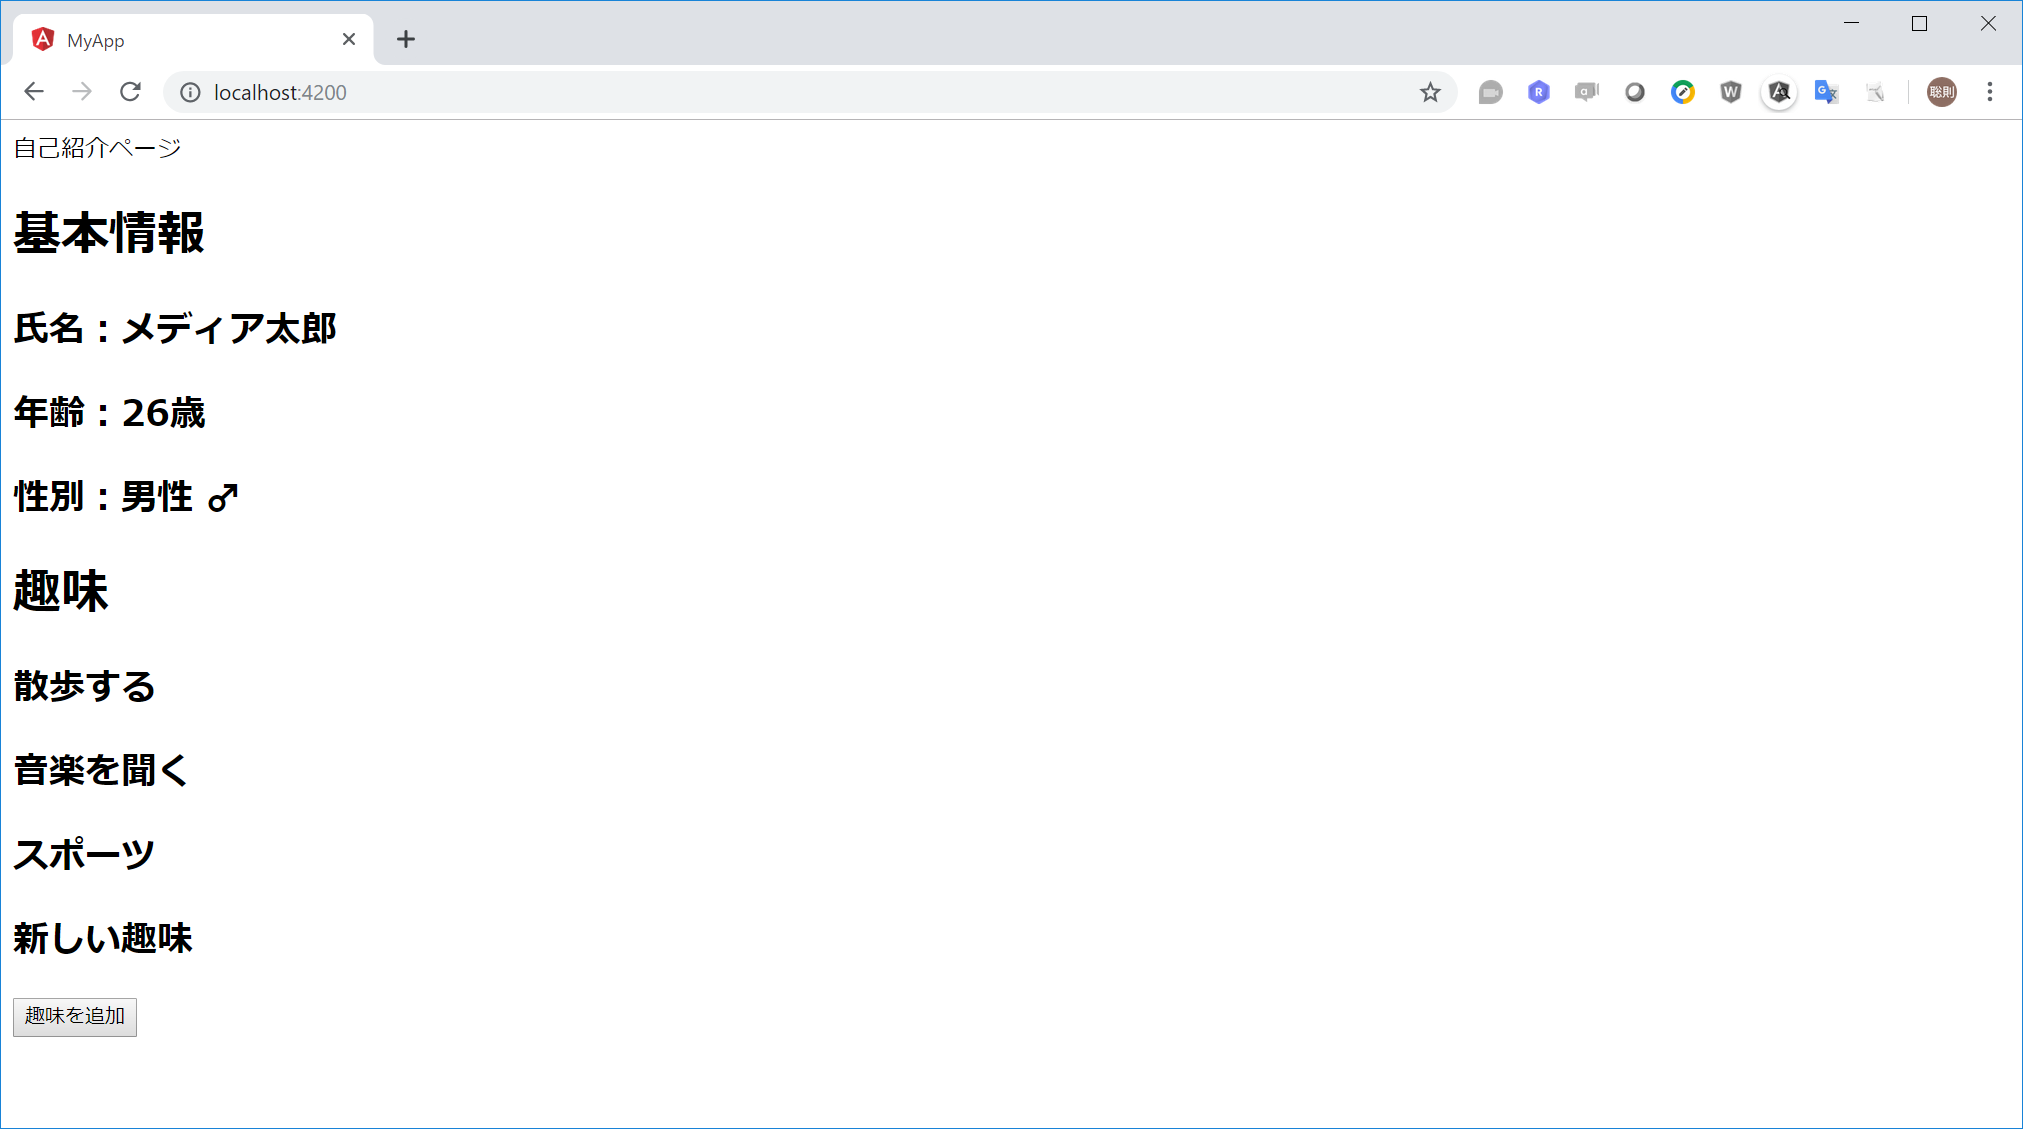This screenshot has height=1129, width=2023.
Task: Open the colorful pencil circle extension
Action: point(1683,92)
